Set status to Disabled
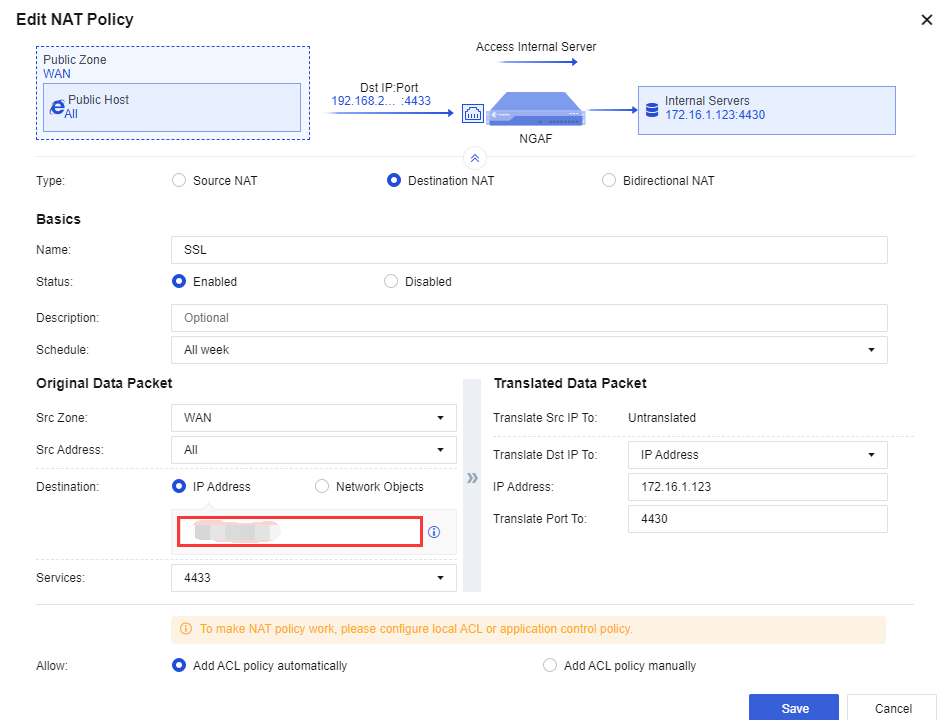 pos(391,282)
